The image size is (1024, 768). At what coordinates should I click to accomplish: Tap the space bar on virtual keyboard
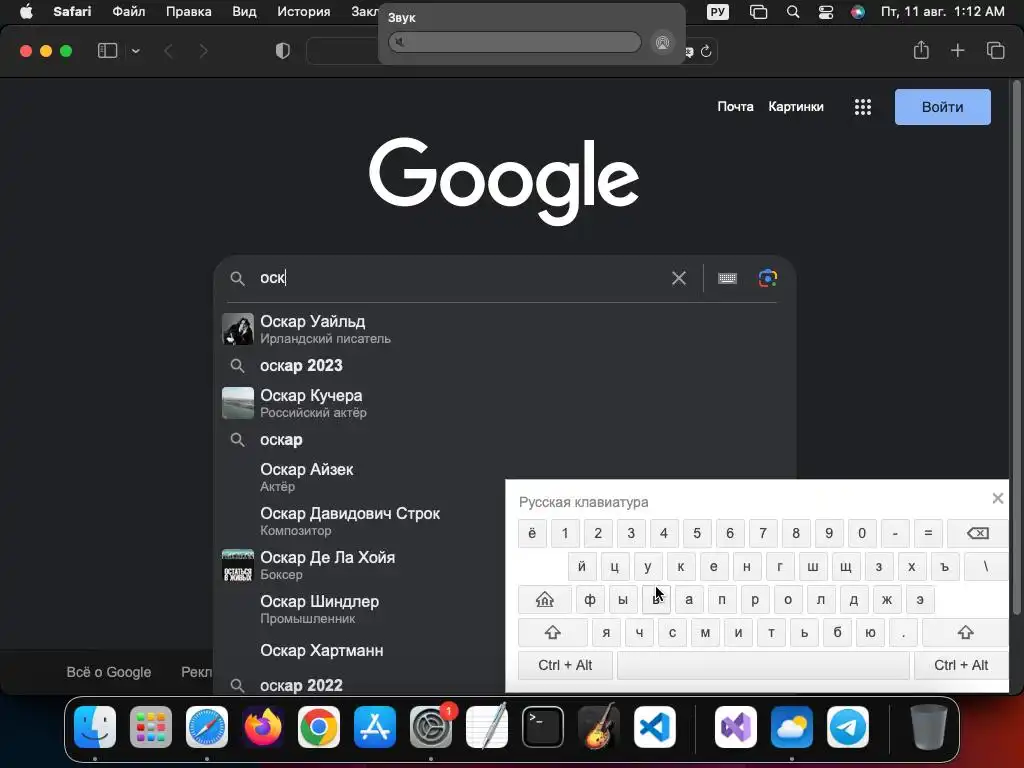(x=763, y=665)
